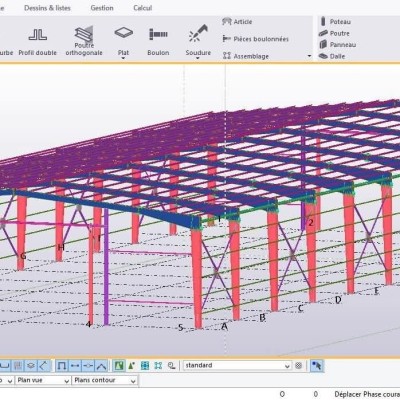Click grid label A in model view
Screen dimensions: 400x400
click(225, 326)
